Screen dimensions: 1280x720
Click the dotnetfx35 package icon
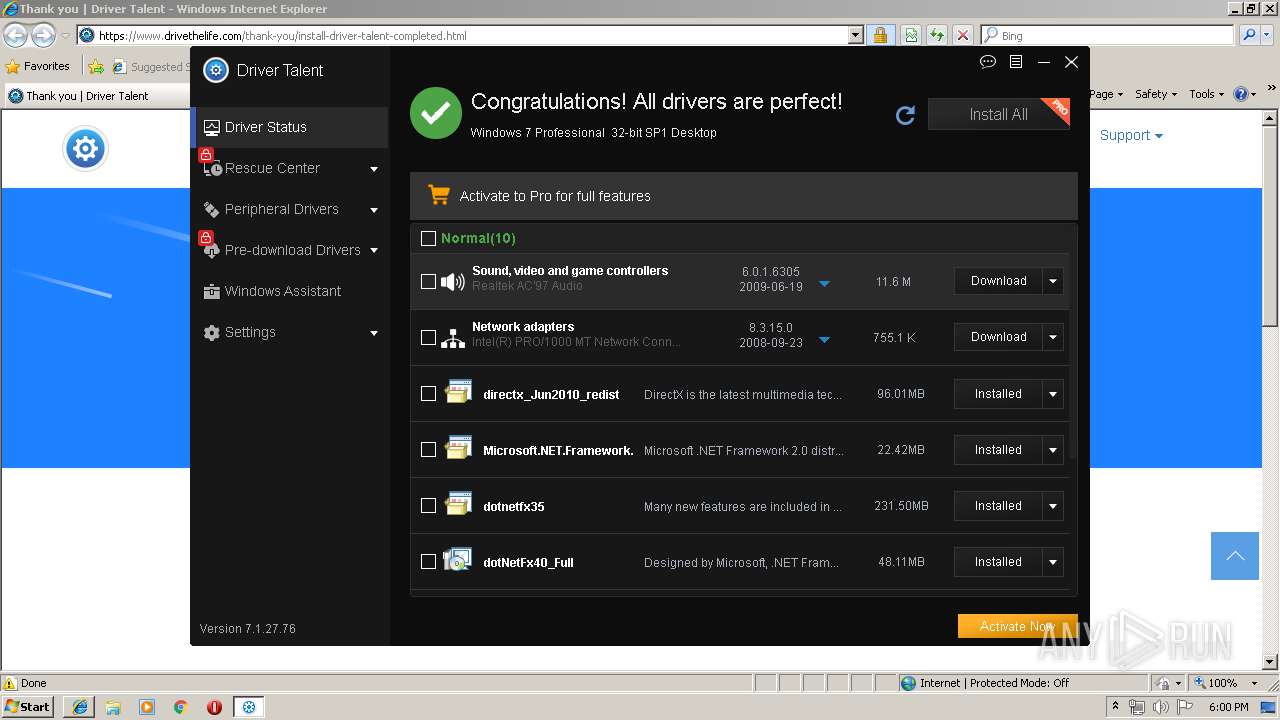click(x=458, y=505)
